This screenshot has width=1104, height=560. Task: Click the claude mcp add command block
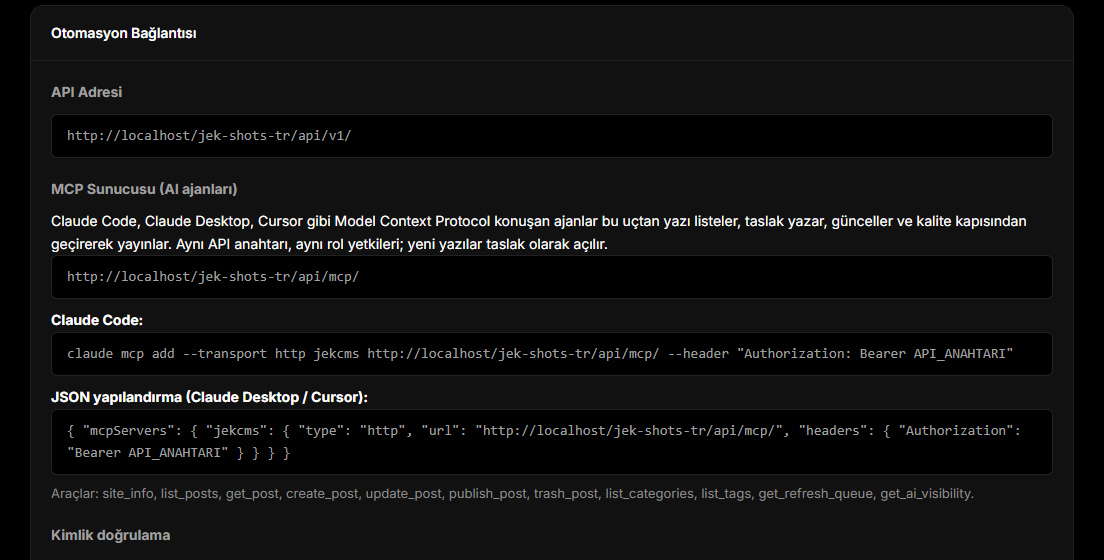coord(551,354)
